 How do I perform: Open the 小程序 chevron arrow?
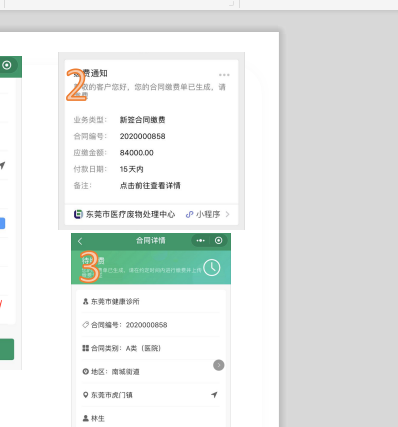coord(227,214)
